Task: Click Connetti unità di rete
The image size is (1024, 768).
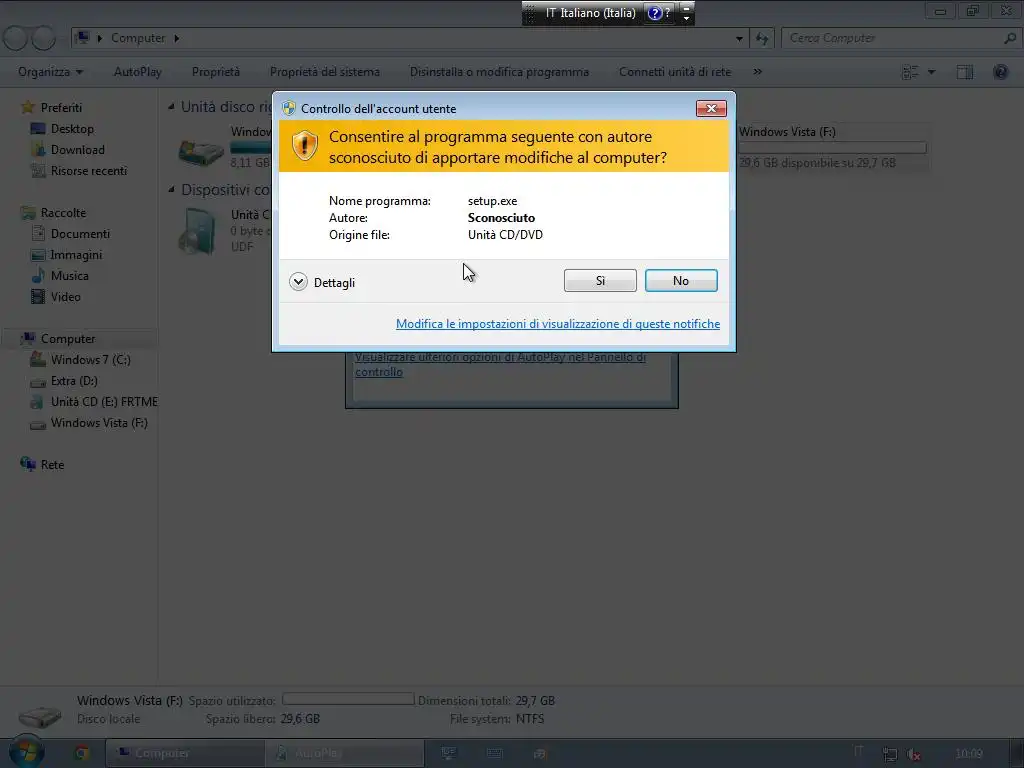Action: 675,72
